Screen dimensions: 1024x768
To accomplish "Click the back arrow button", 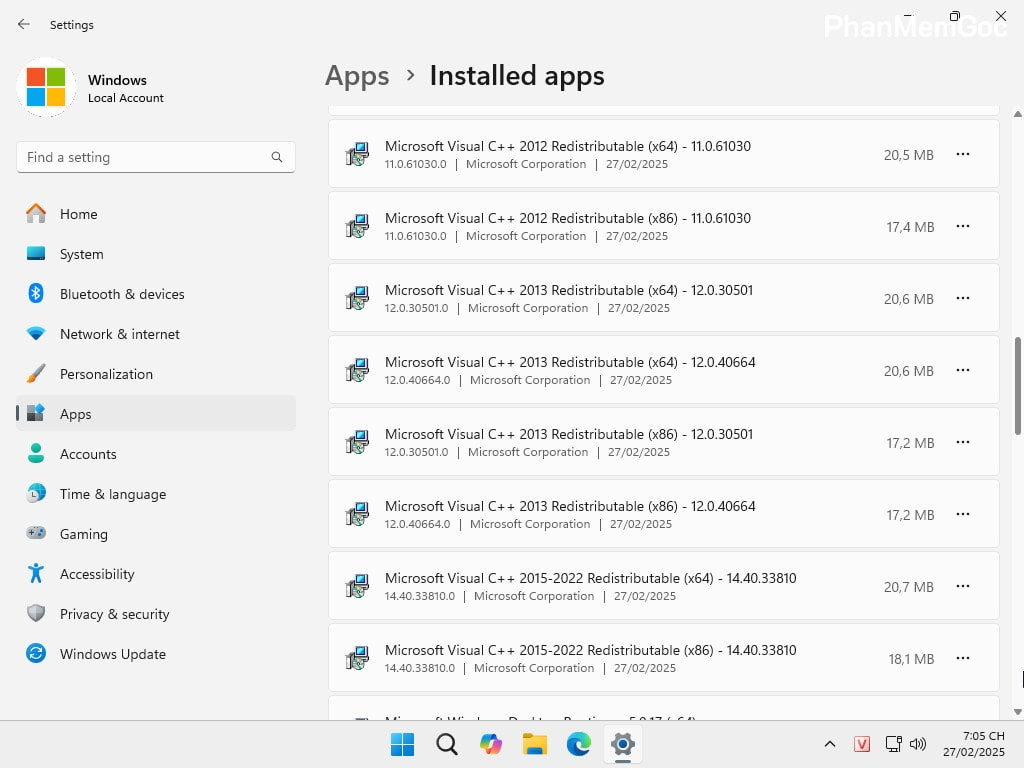I will [24, 24].
